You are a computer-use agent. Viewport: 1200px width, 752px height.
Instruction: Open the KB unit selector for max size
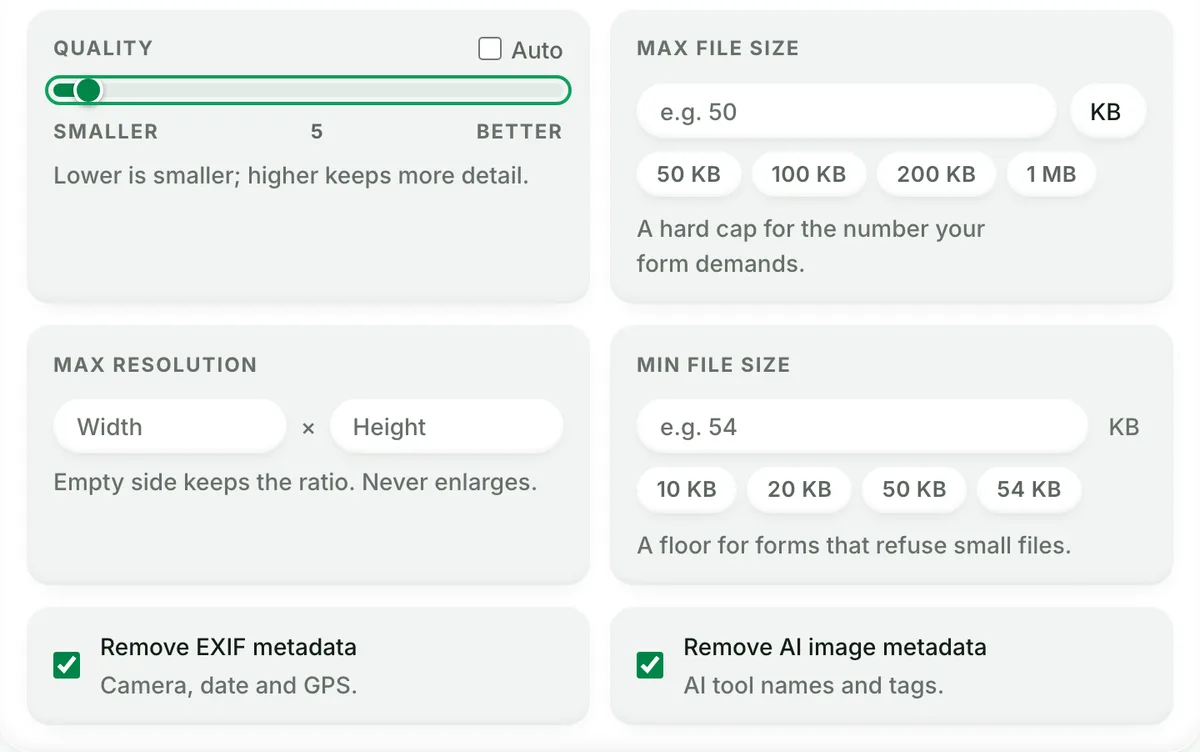coord(1106,112)
